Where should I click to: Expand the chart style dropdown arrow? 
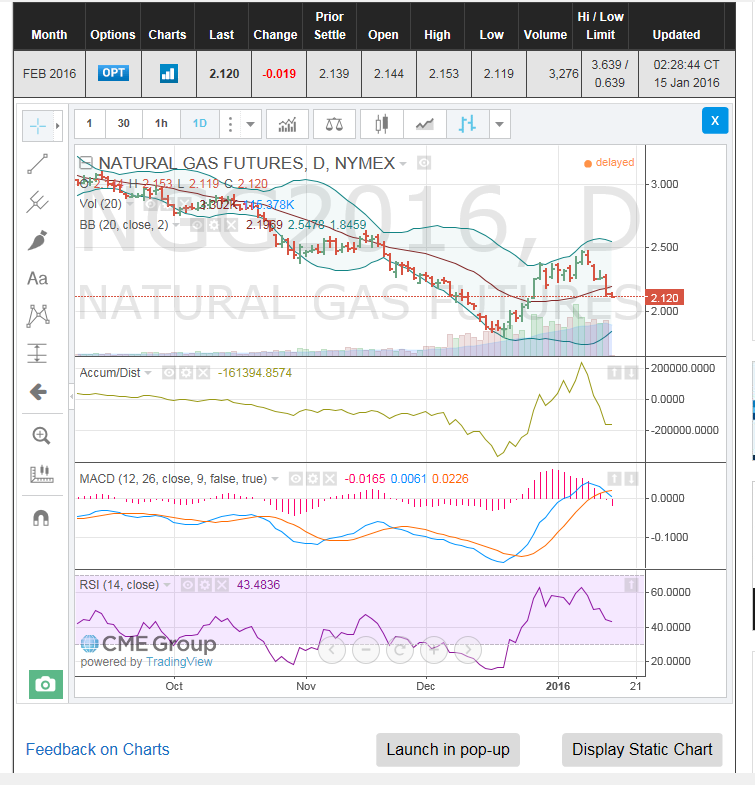click(x=499, y=124)
